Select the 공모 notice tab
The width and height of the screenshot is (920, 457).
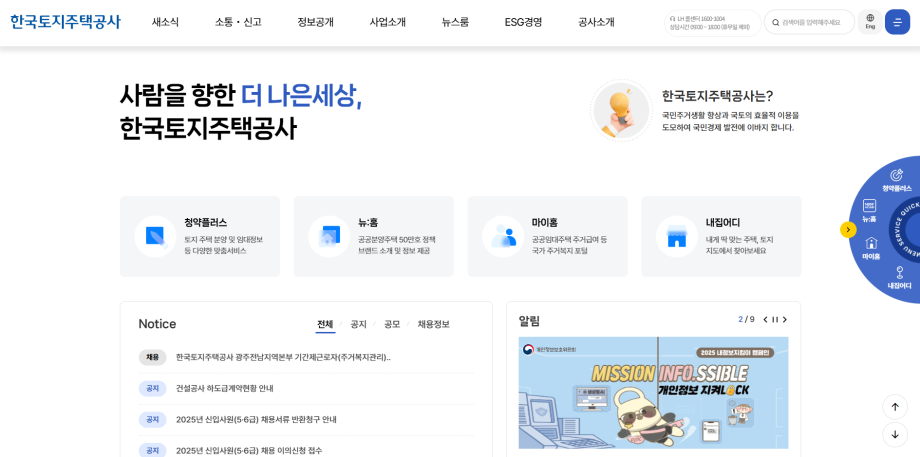[x=392, y=324]
